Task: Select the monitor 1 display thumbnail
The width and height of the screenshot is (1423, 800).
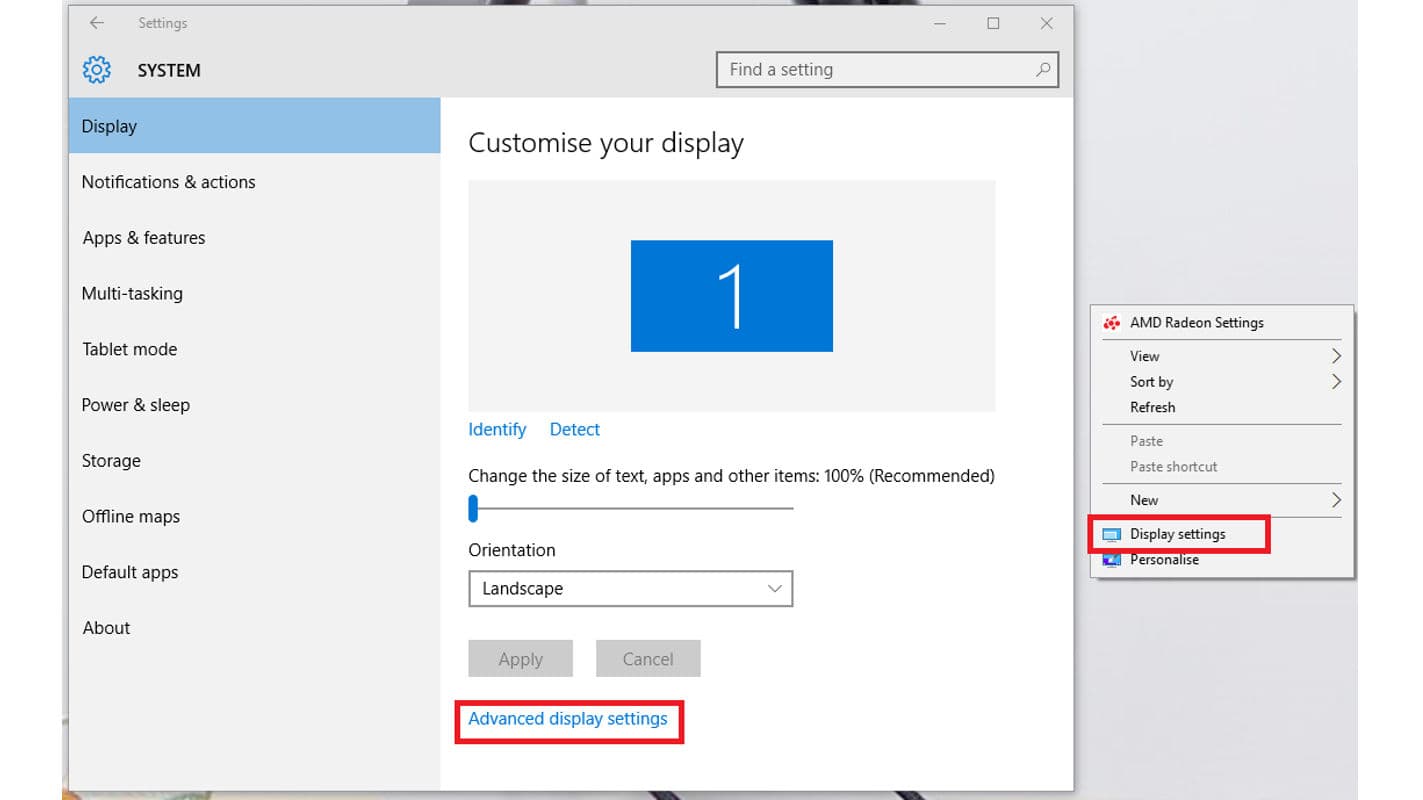Action: click(731, 296)
